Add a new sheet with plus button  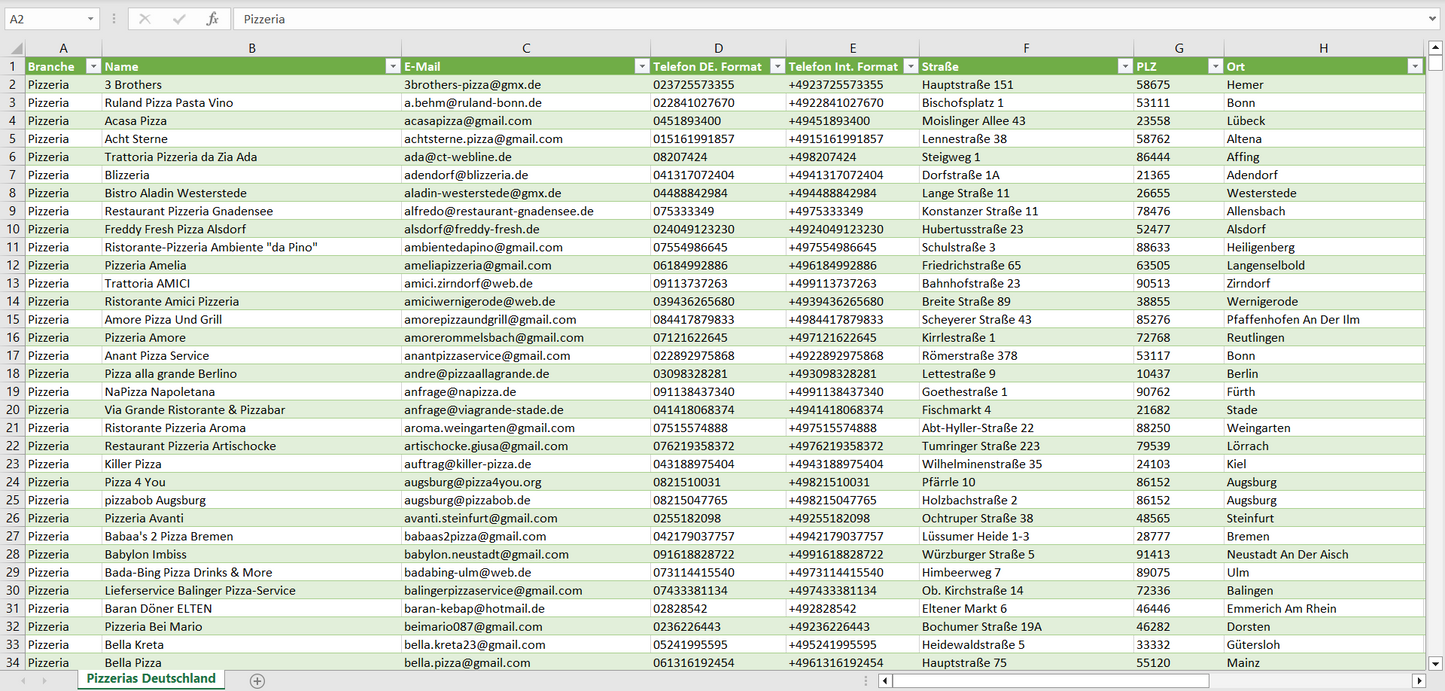pos(257,680)
